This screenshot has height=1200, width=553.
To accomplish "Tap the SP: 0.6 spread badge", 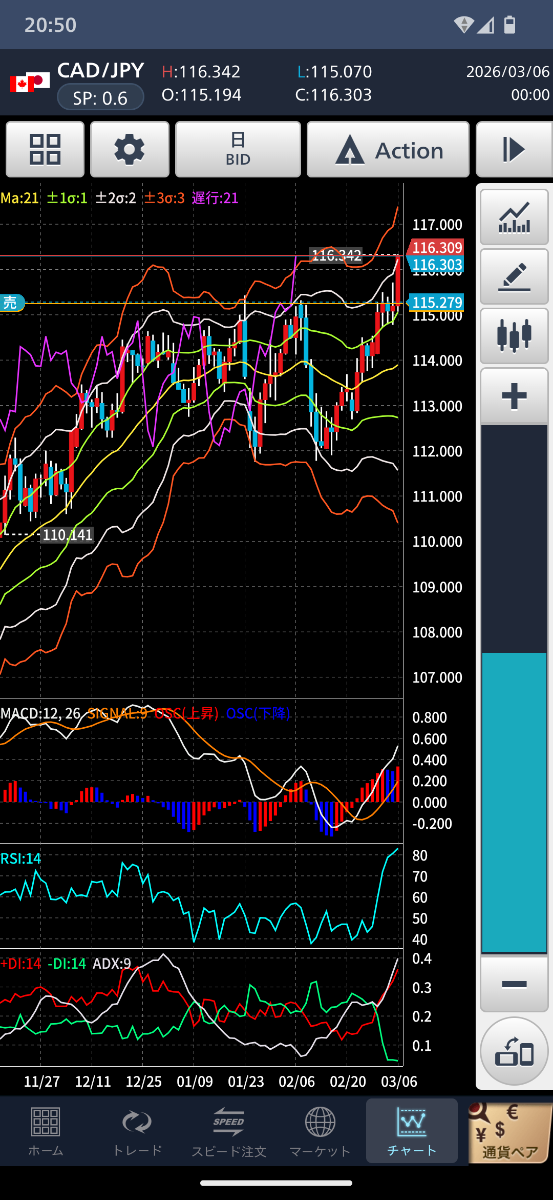I will pyautogui.click(x=100, y=98).
